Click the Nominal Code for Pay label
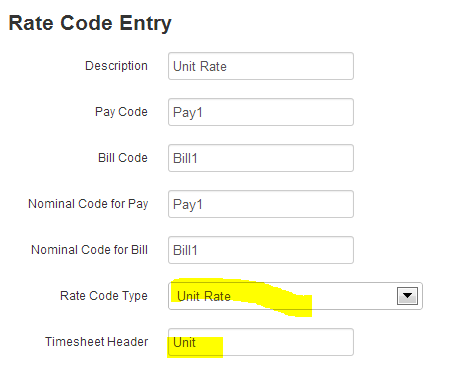Image resolution: width=467 pixels, height=383 pixels. [x=88, y=204]
